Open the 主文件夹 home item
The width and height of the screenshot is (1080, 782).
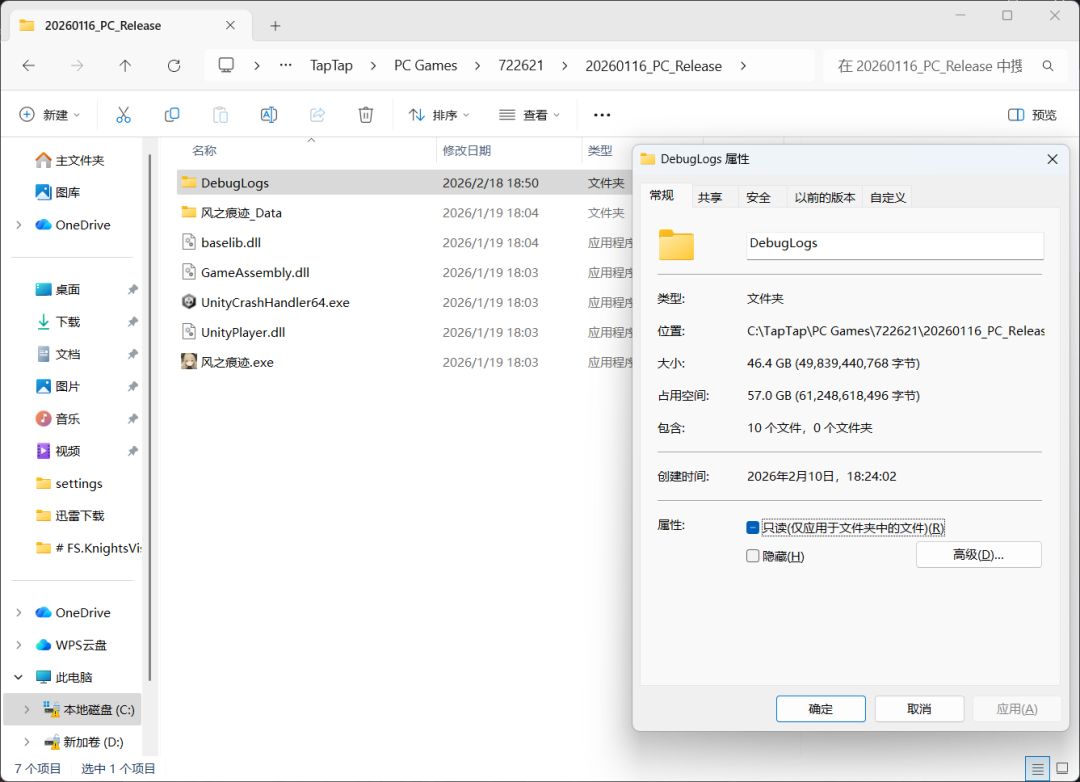pyautogui.click(x=70, y=161)
